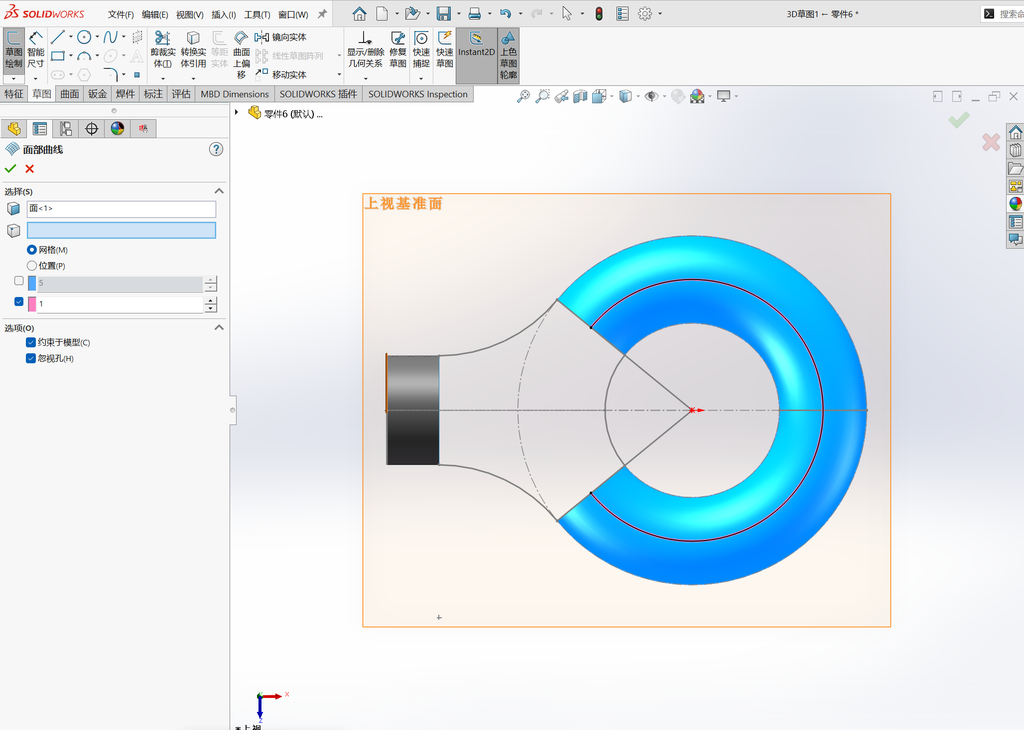Collapse the 选择(S) section
The width and height of the screenshot is (1024, 730).
(219, 191)
